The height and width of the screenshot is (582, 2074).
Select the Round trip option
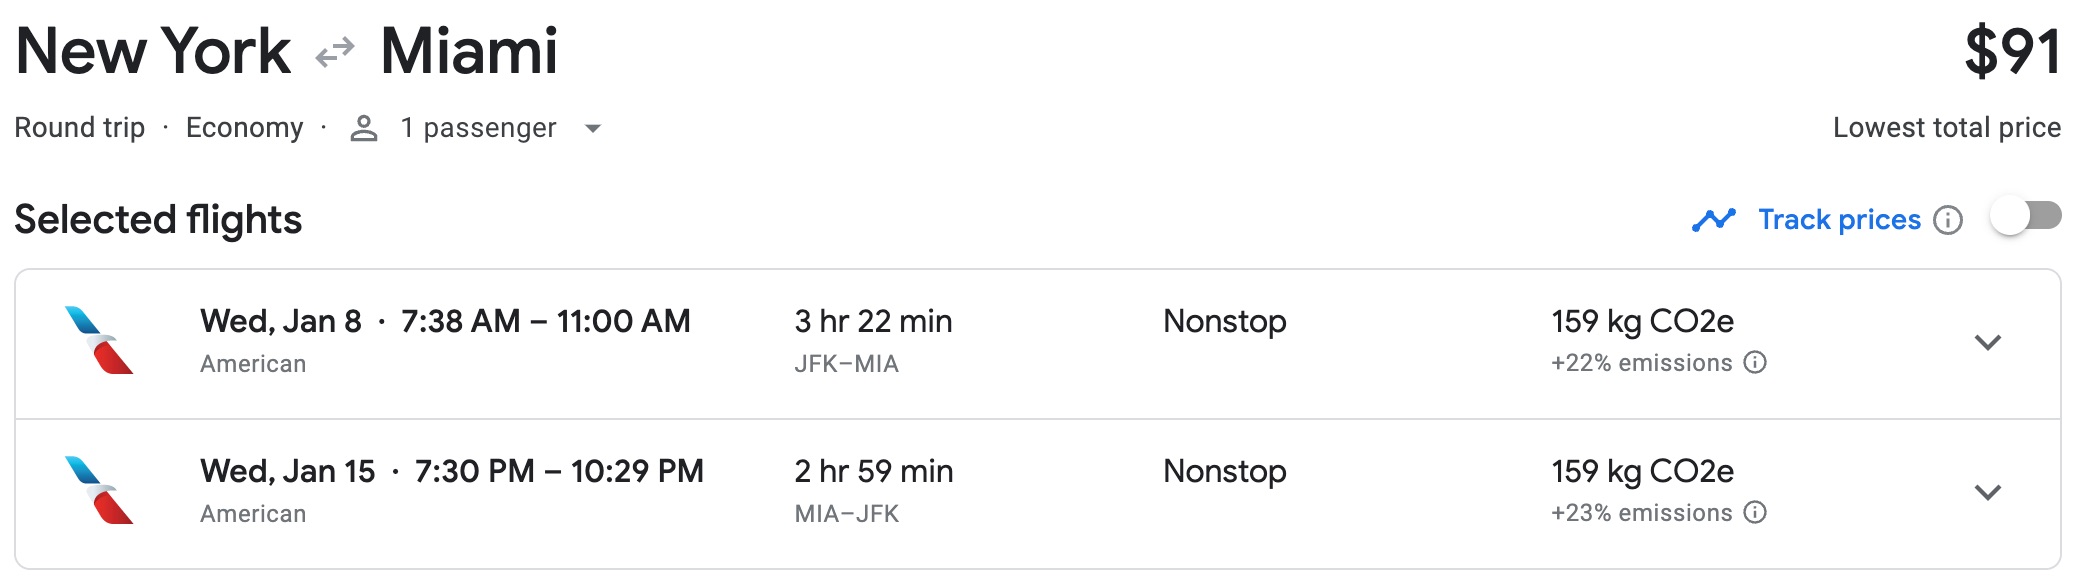[80, 127]
